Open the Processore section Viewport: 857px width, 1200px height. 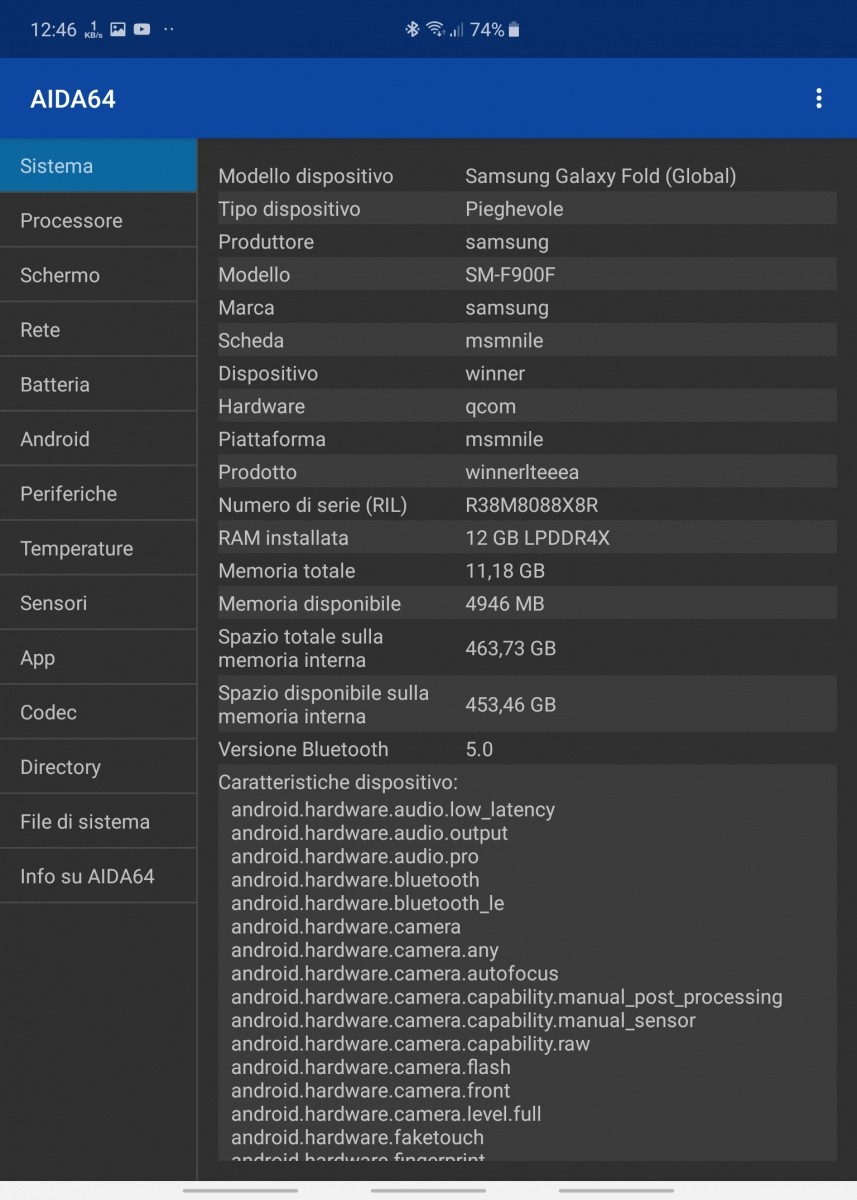coord(98,221)
